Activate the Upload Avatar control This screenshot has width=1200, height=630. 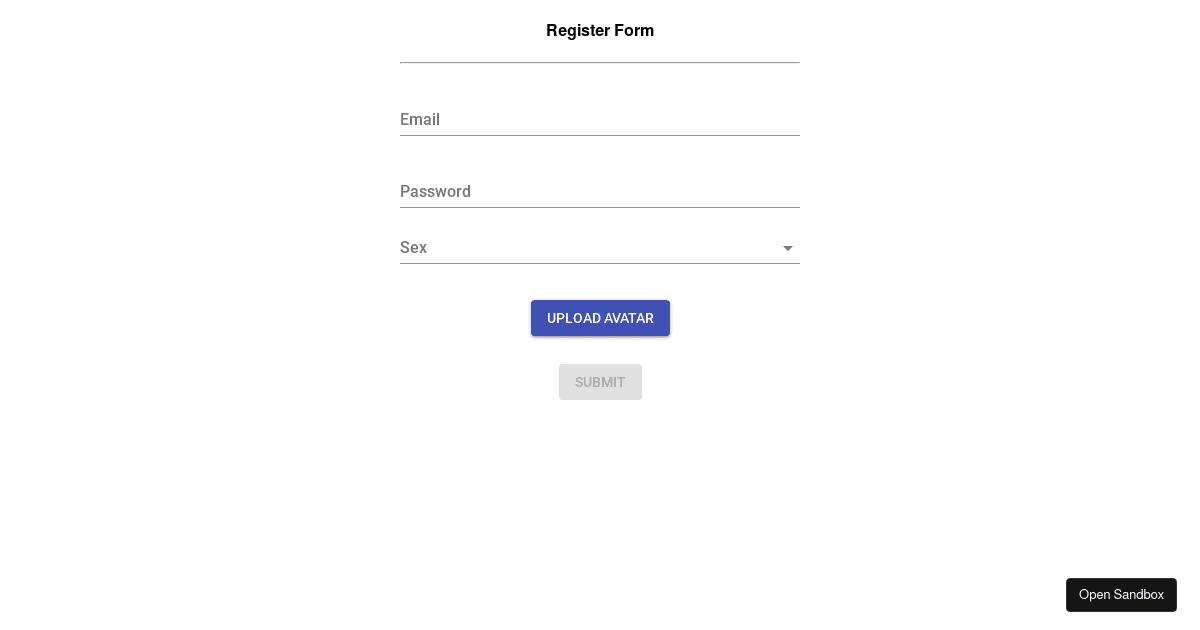600,318
